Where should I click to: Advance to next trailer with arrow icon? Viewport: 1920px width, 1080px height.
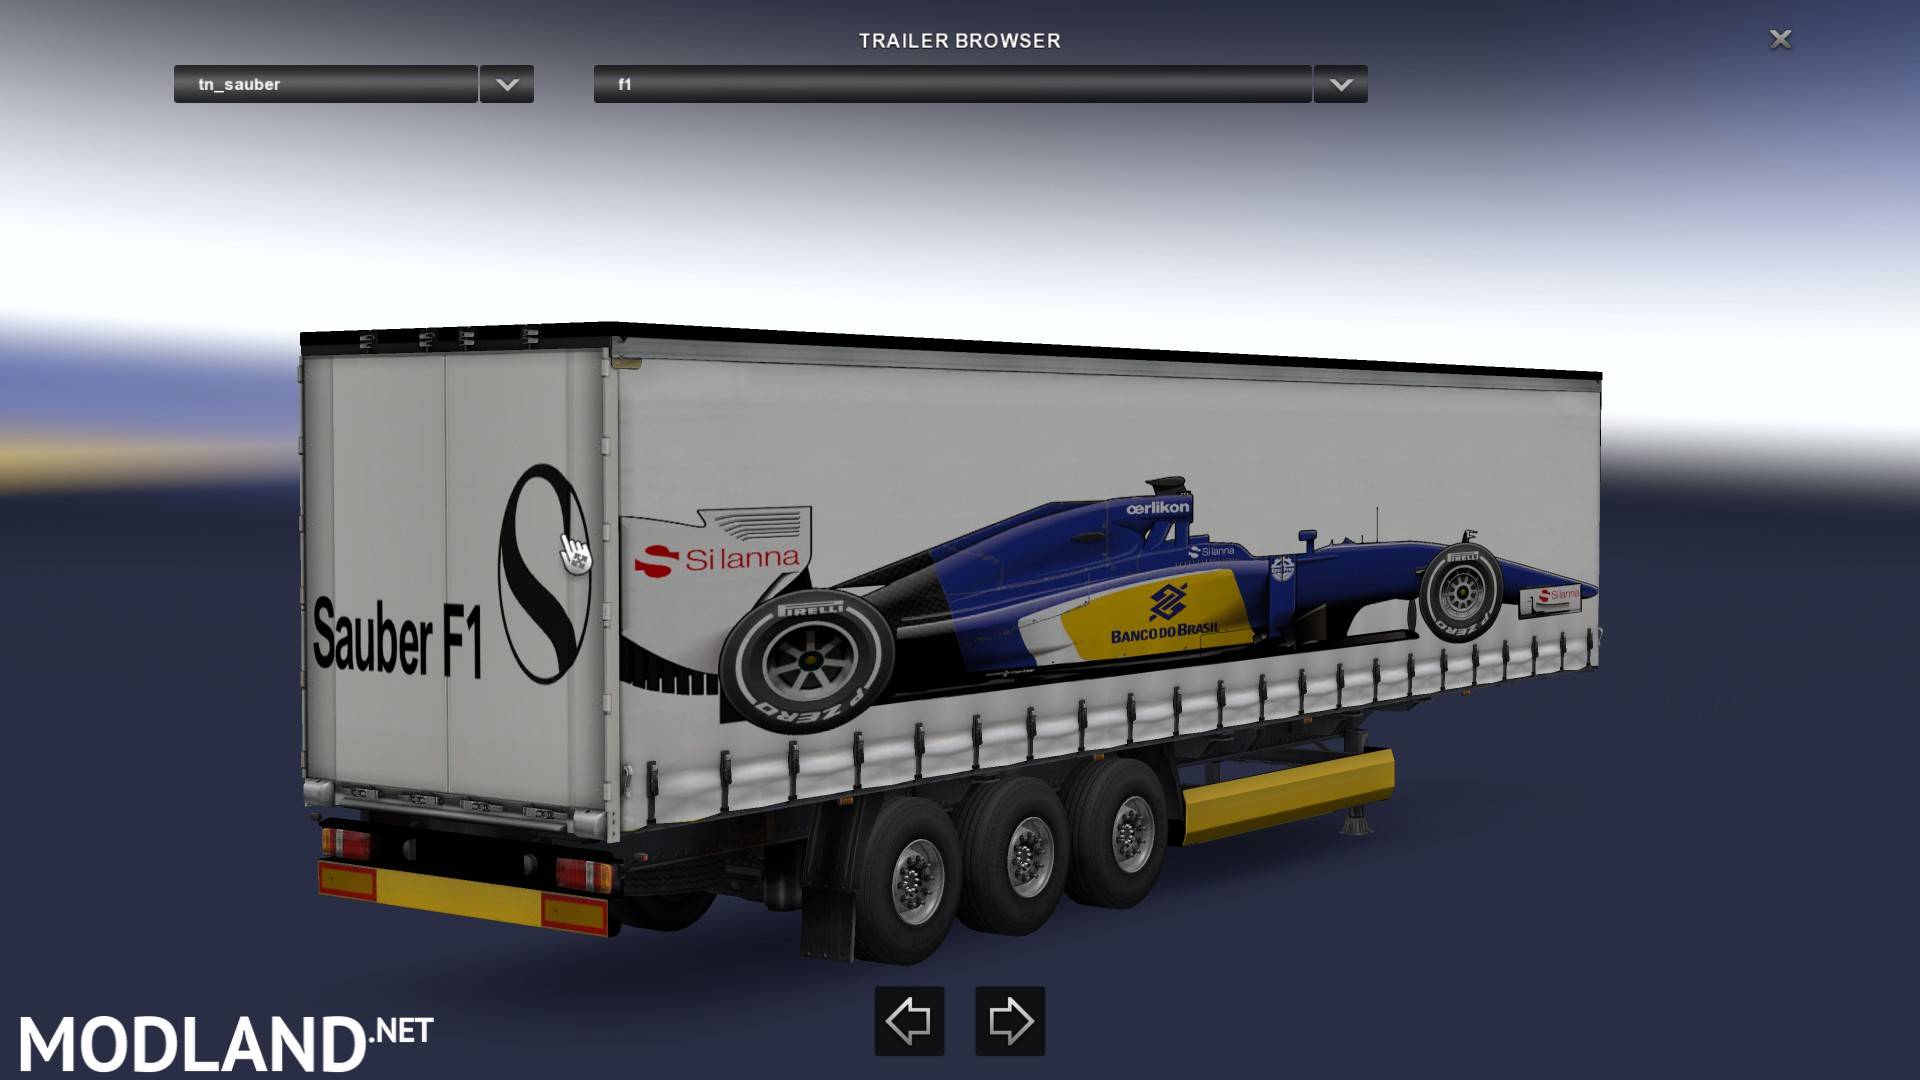[1012, 1022]
